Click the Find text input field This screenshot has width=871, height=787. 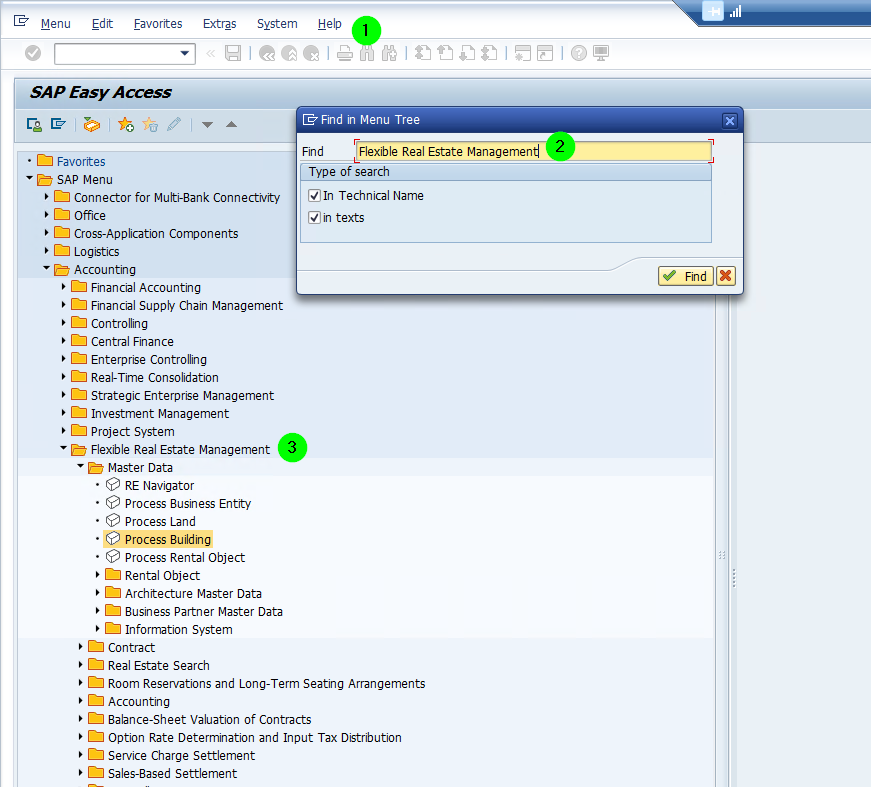pos(533,152)
